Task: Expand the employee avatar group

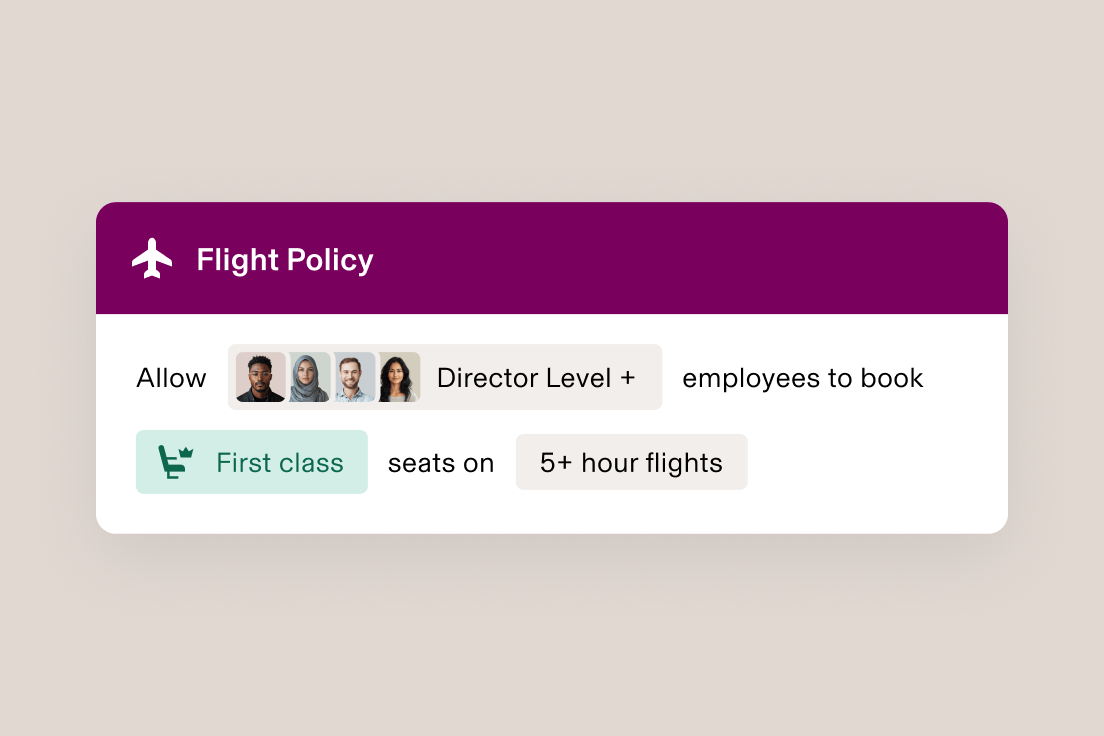Action: click(x=325, y=377)
